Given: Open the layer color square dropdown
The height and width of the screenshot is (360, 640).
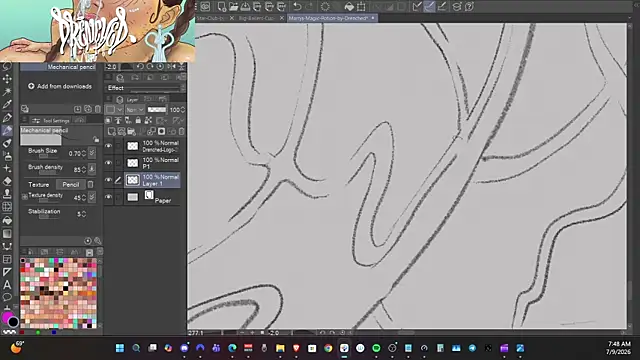Looking at the screenshot, I should click(x=114, y=110).
